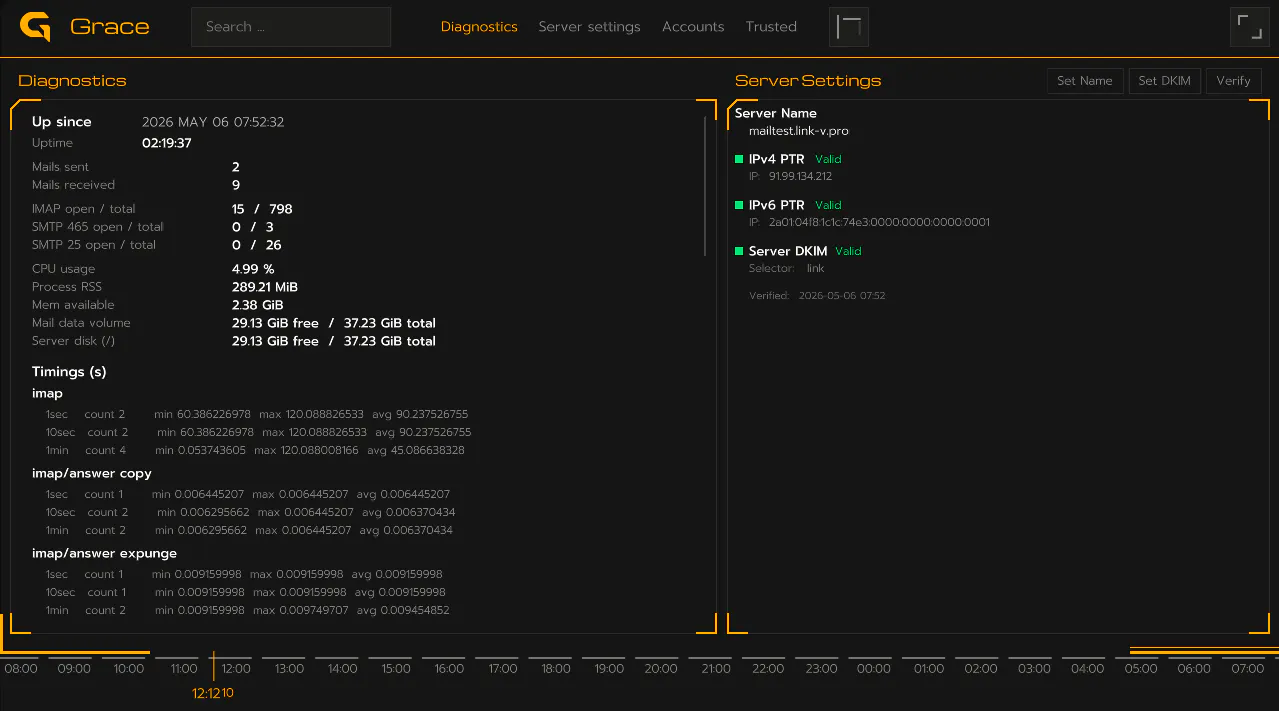
Task: Select 16:00 on the timeline
Action: pos(449,669)
